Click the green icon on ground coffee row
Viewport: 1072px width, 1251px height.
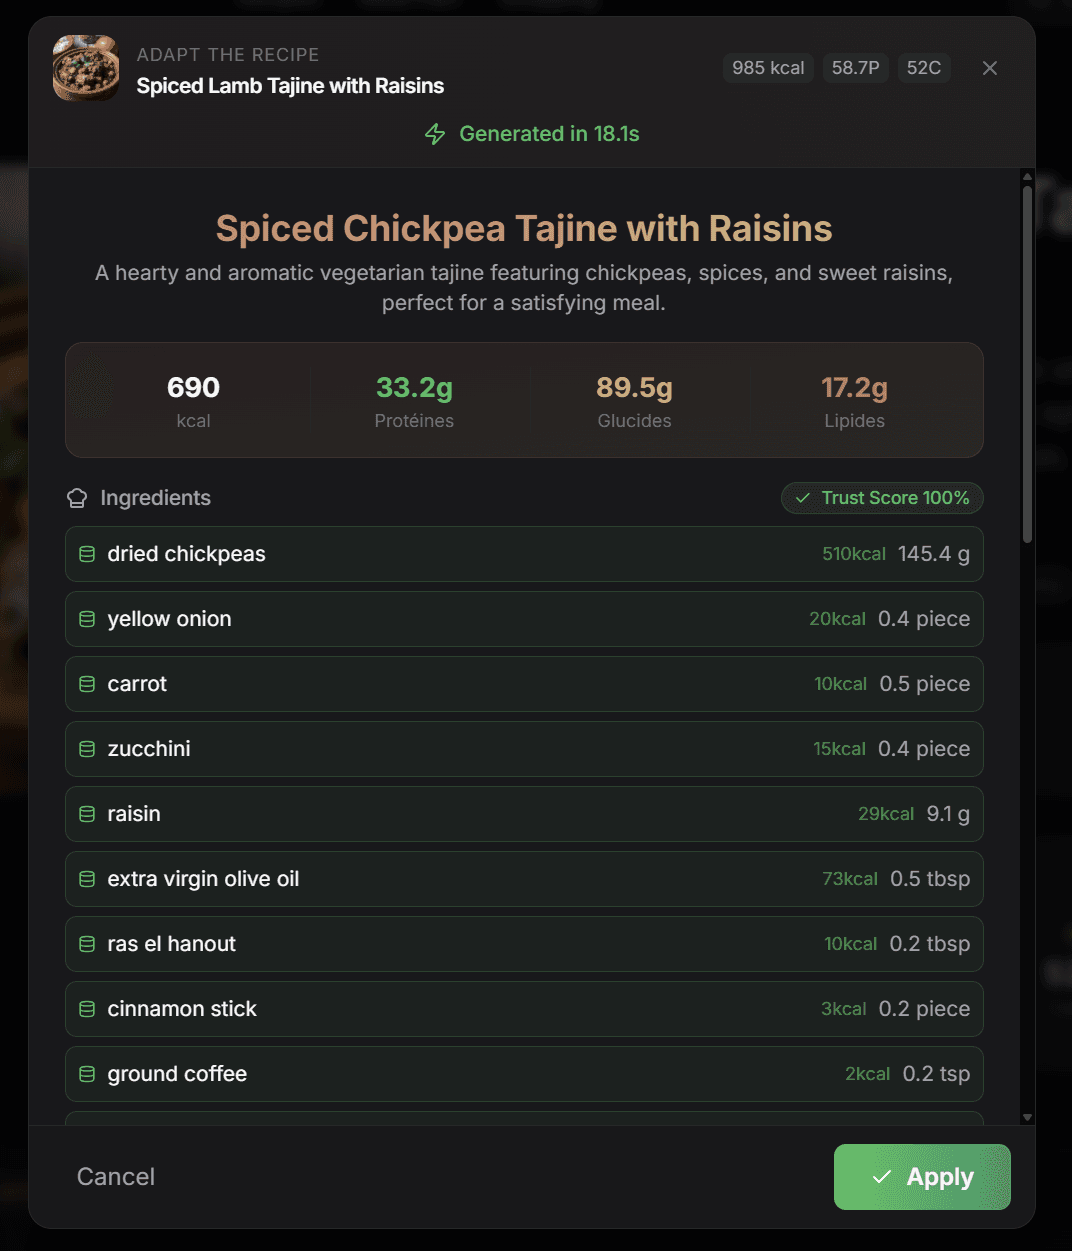86,1074
